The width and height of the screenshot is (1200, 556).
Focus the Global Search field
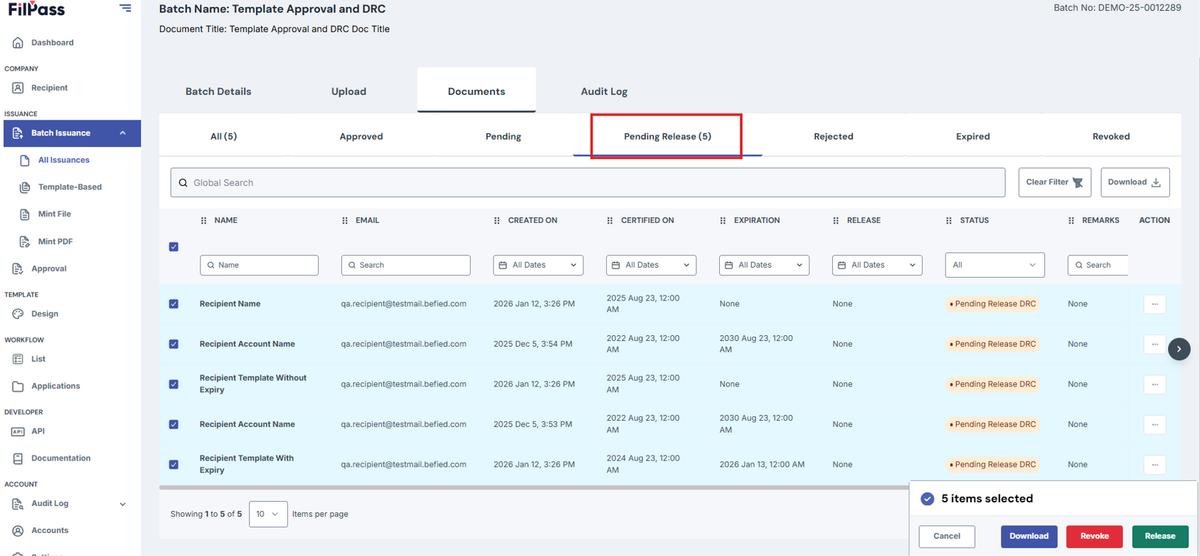588,183
